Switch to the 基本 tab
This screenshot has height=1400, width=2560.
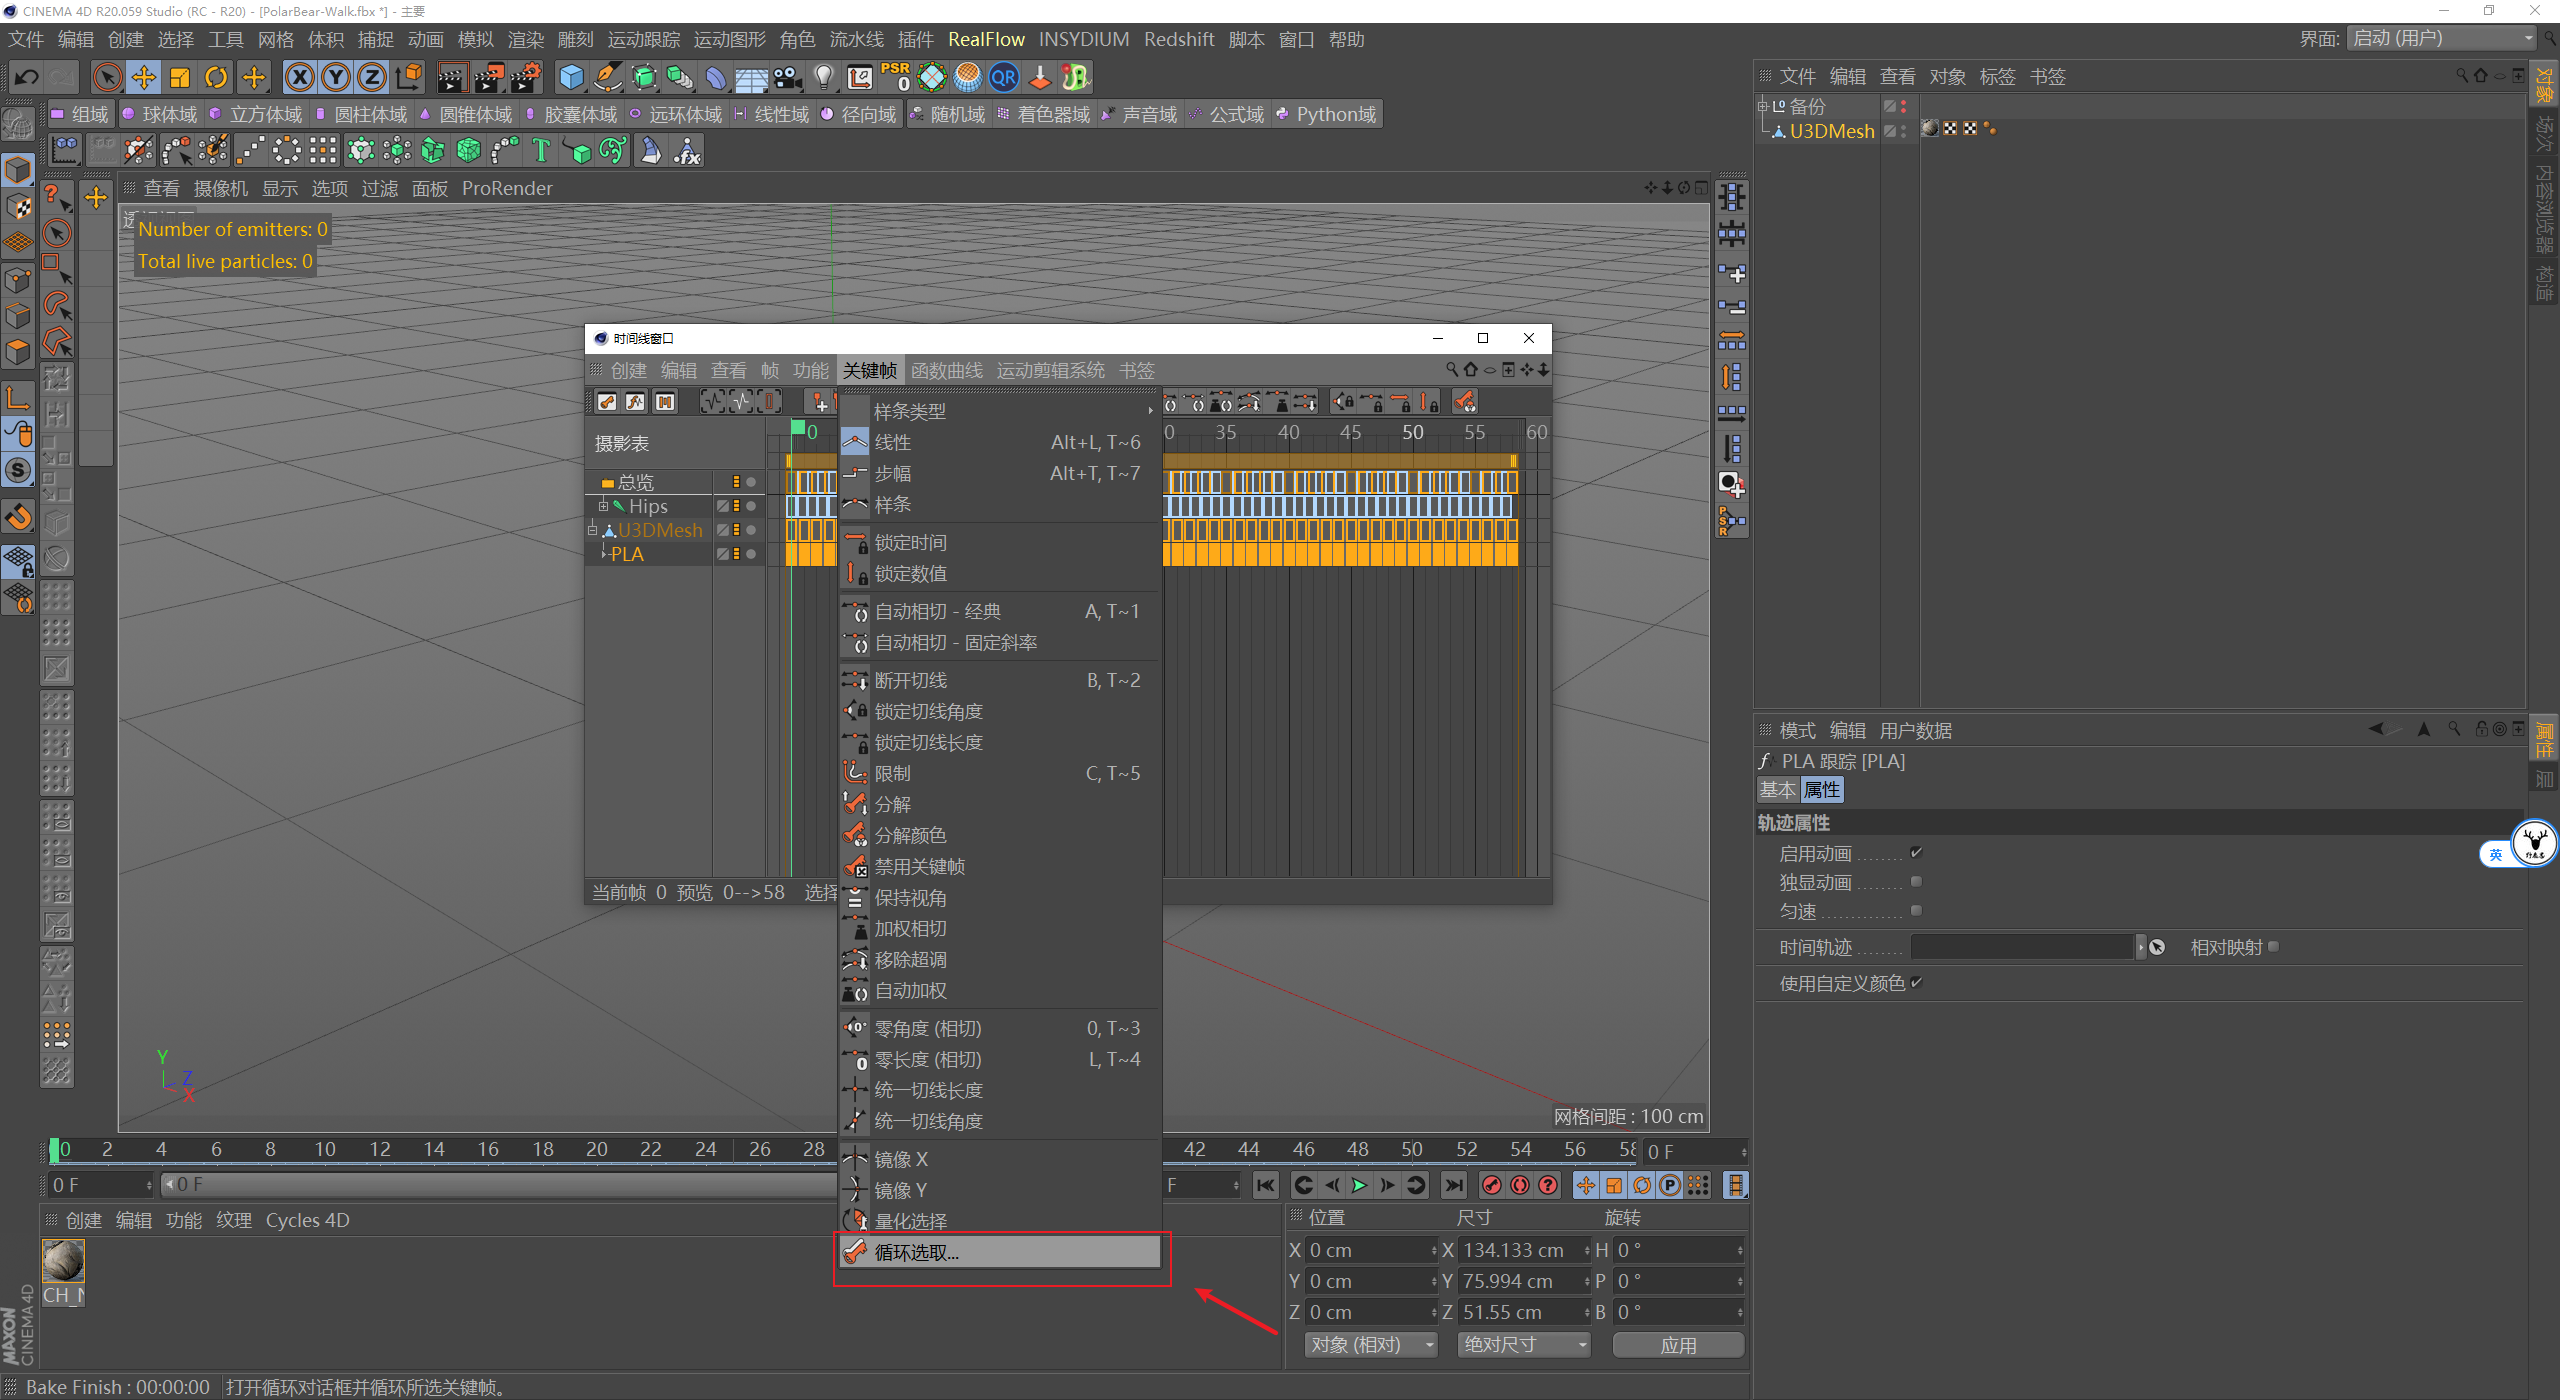(1777, 790)
